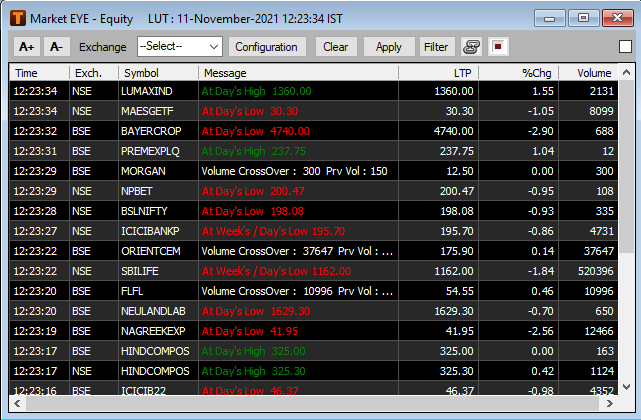Image resolution: width=641 pixels, height=420 pixels.
Task: Select the NSE HINDCOMPOS row at 325.30
Action: [x=314, y=371]
